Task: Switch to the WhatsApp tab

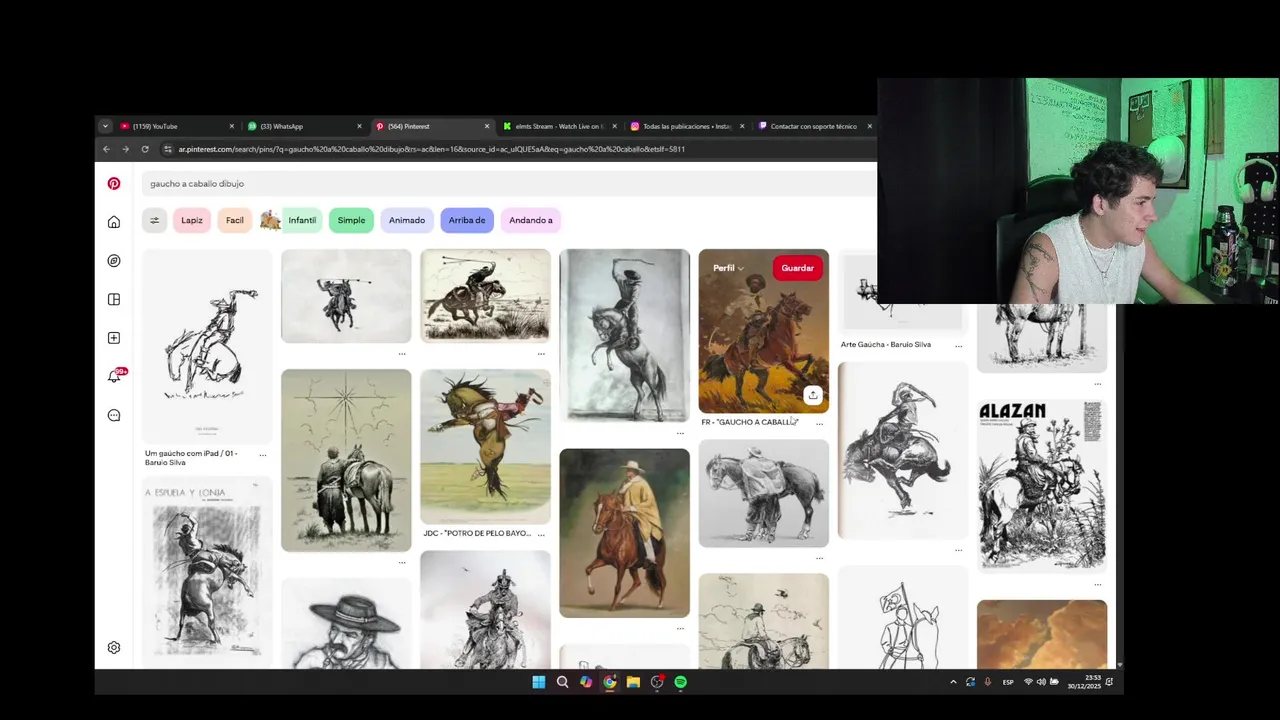Action: coord(304,126)
